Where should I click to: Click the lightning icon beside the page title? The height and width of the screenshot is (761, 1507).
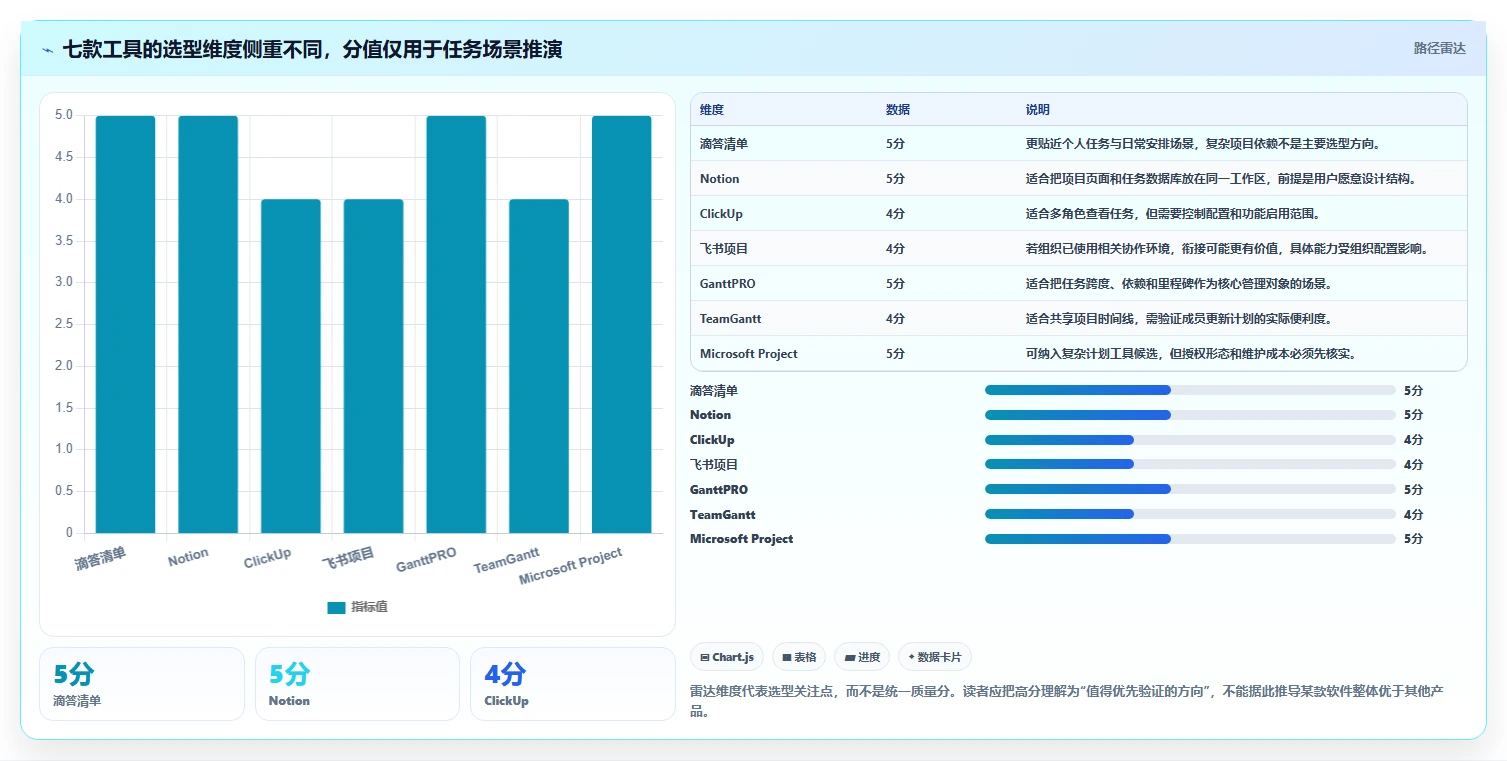[48, 49]
